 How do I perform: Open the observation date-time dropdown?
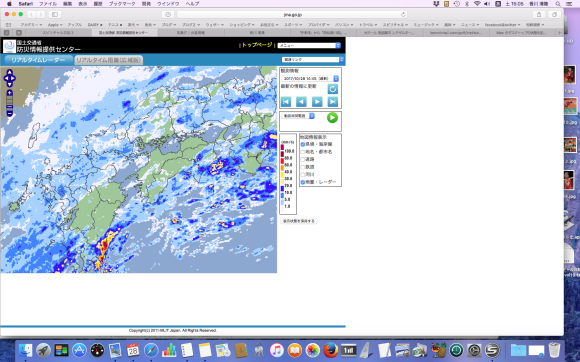[x=310, y=78]
